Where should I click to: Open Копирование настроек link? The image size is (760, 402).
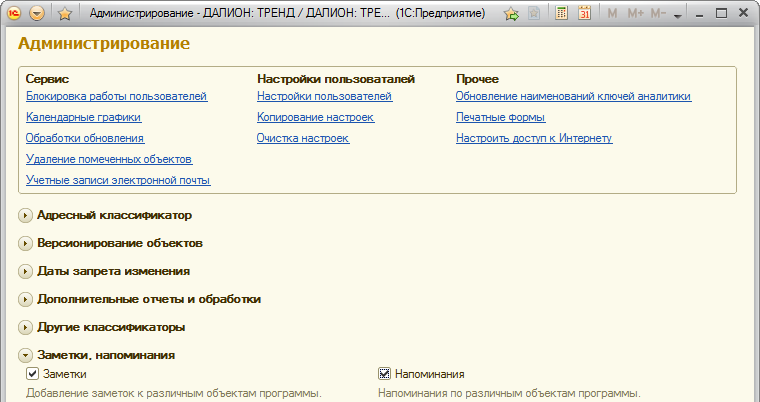tap(316, 117)
